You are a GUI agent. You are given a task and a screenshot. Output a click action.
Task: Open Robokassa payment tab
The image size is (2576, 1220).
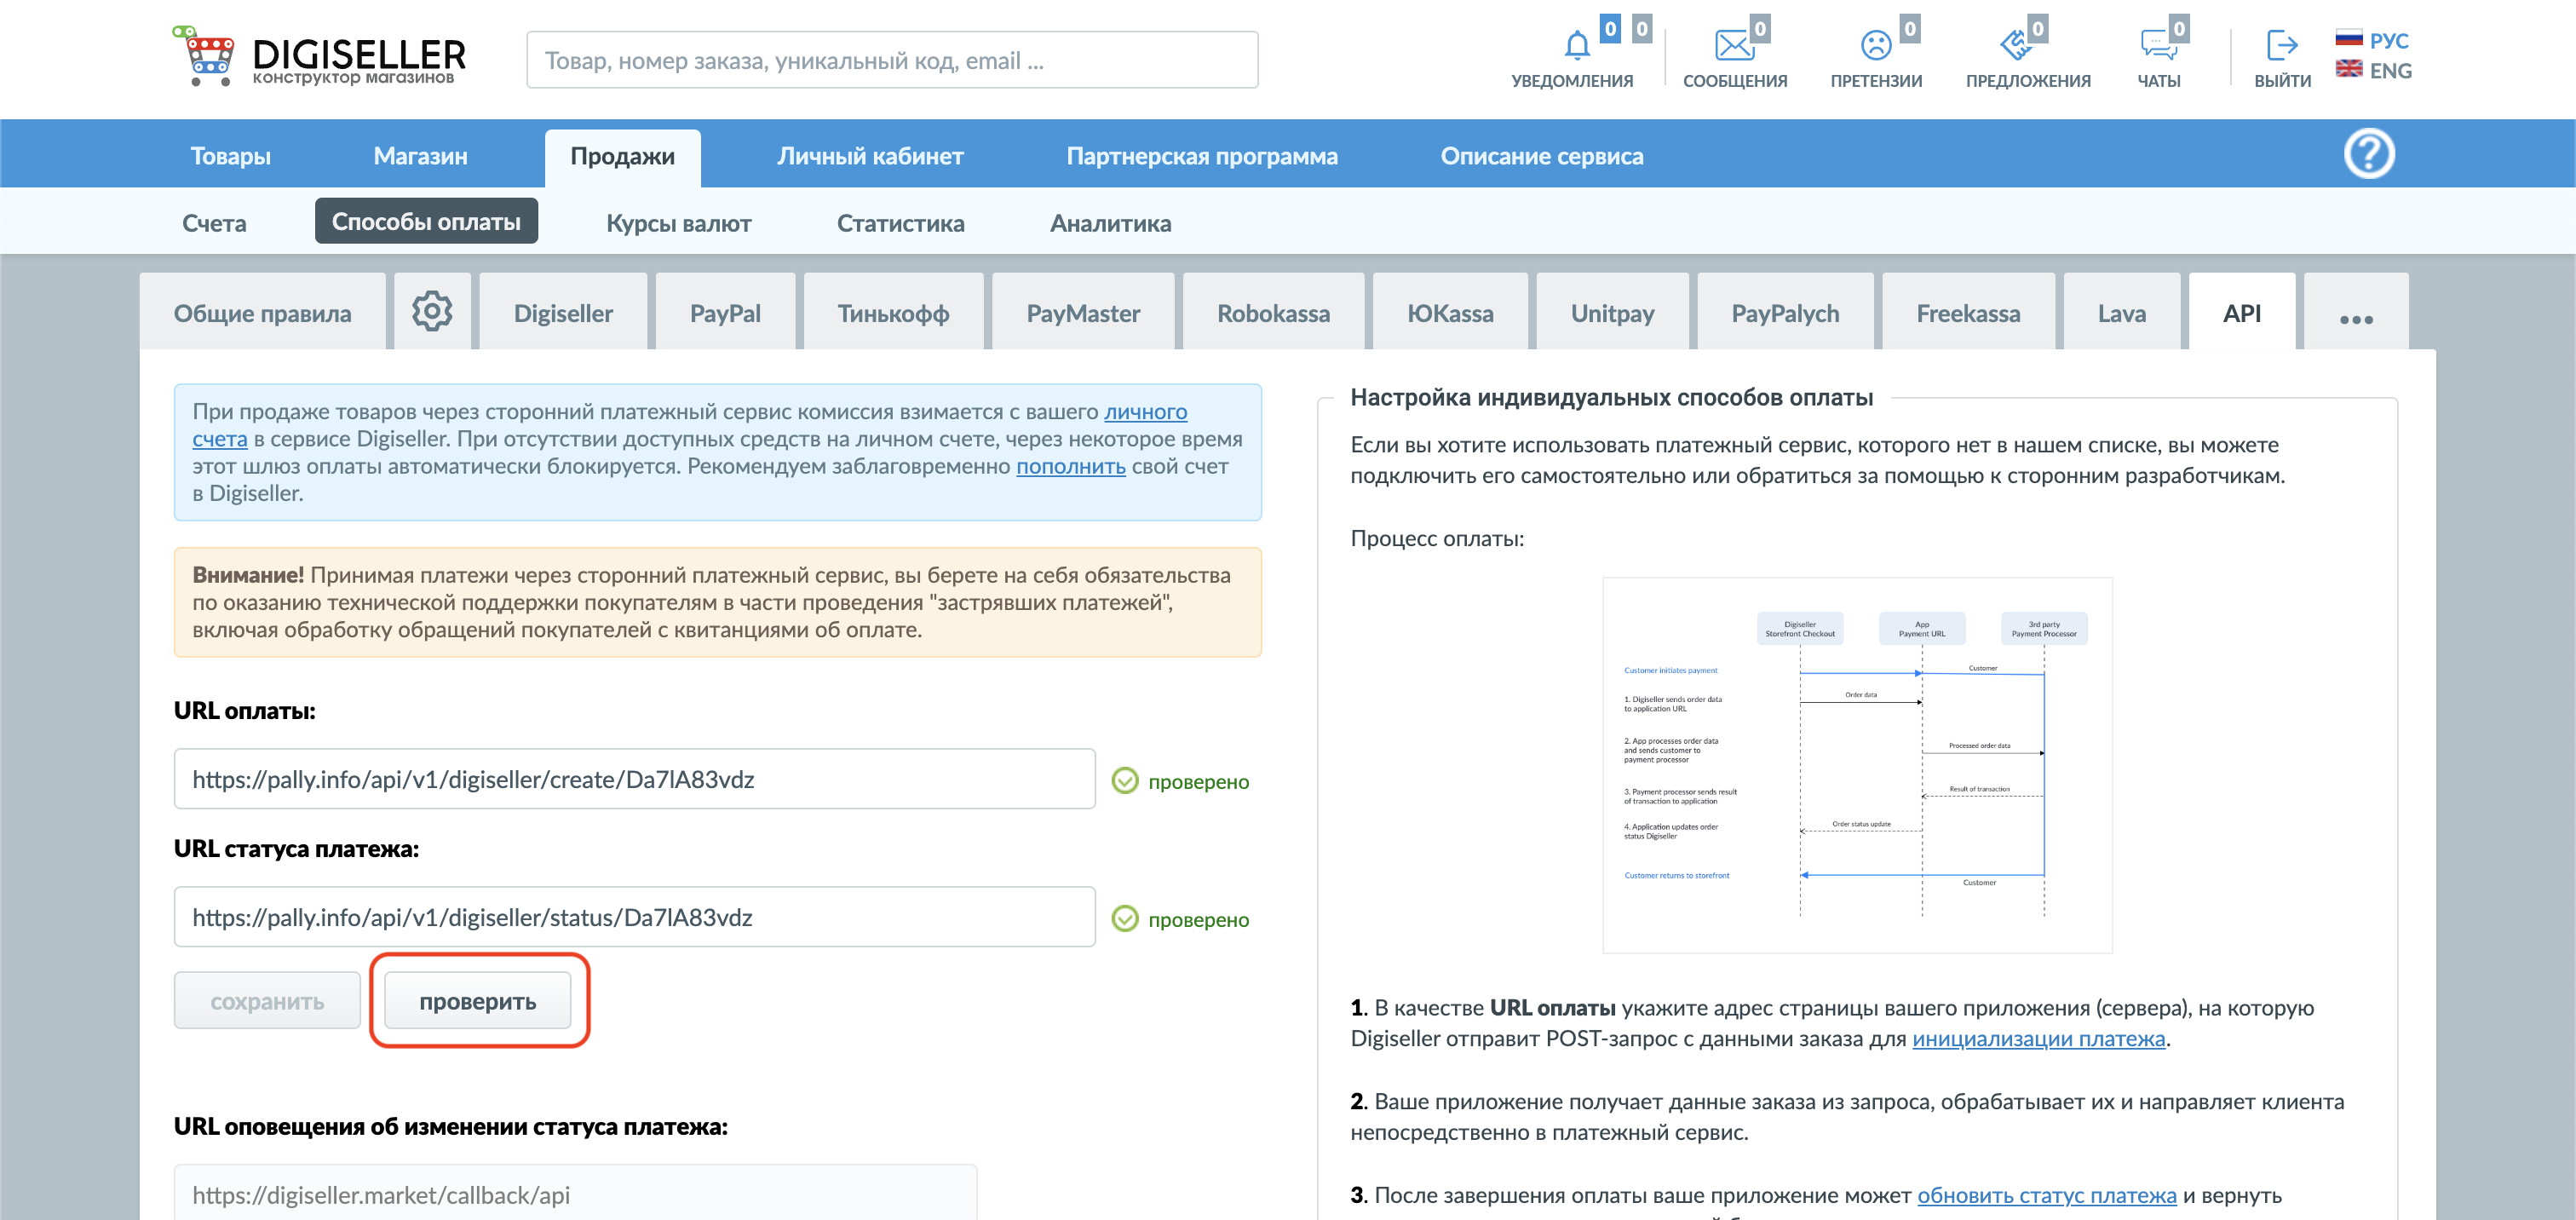coord(1273,312)
